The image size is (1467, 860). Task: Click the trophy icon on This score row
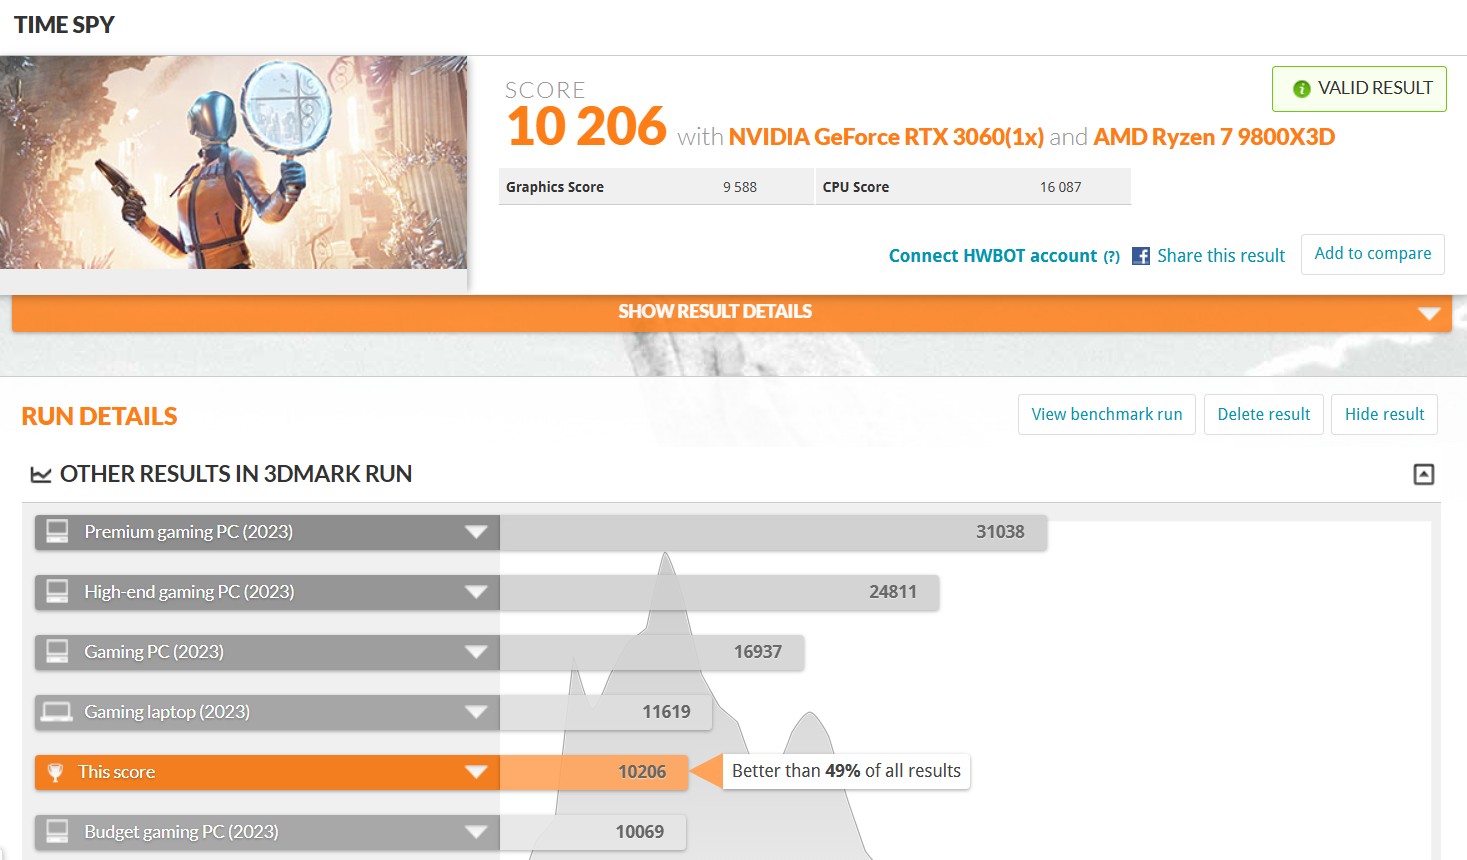coord(56,772)
